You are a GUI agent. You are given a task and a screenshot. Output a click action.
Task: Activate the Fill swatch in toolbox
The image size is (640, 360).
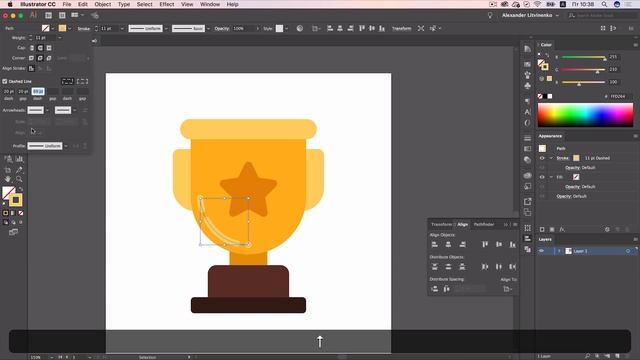click(x=8, y=193)
